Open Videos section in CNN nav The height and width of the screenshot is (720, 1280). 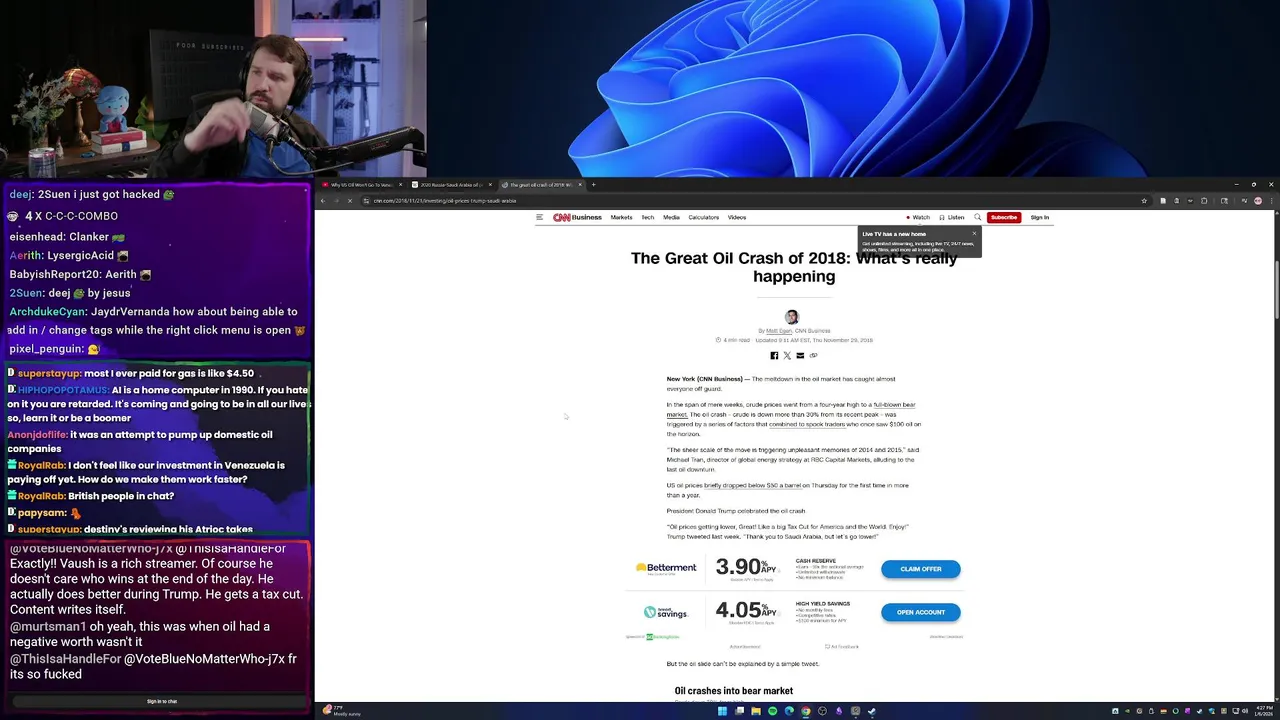pos(737,217)
